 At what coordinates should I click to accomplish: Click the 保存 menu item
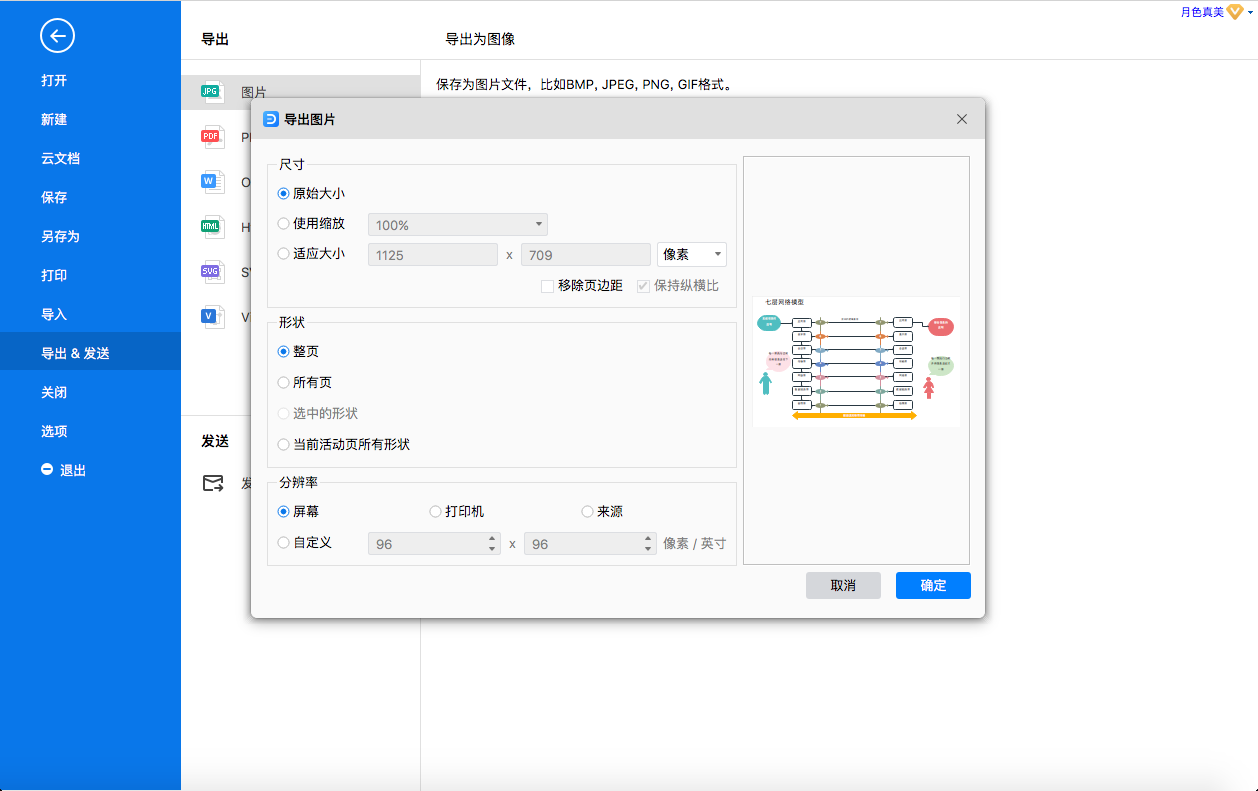click(x=54, y=197)
